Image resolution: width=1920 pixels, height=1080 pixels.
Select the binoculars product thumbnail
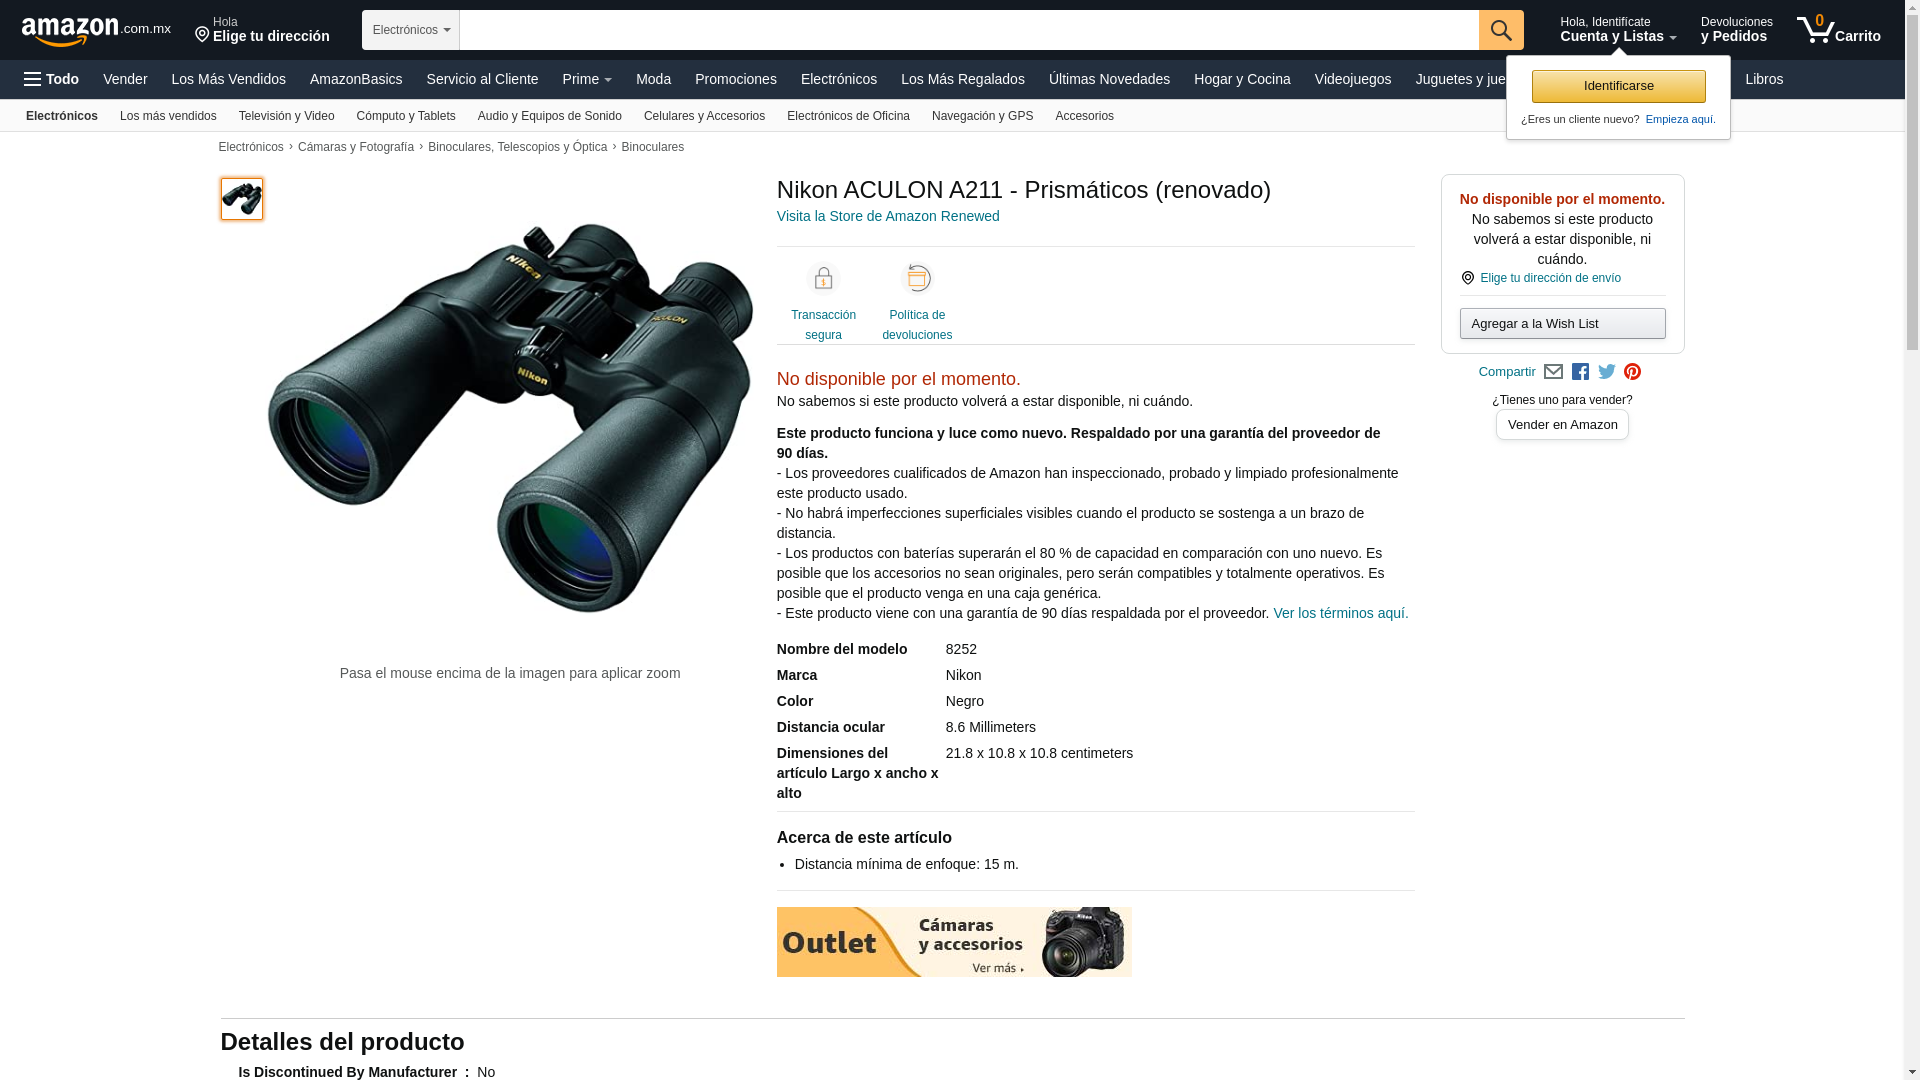click(242, 199)
